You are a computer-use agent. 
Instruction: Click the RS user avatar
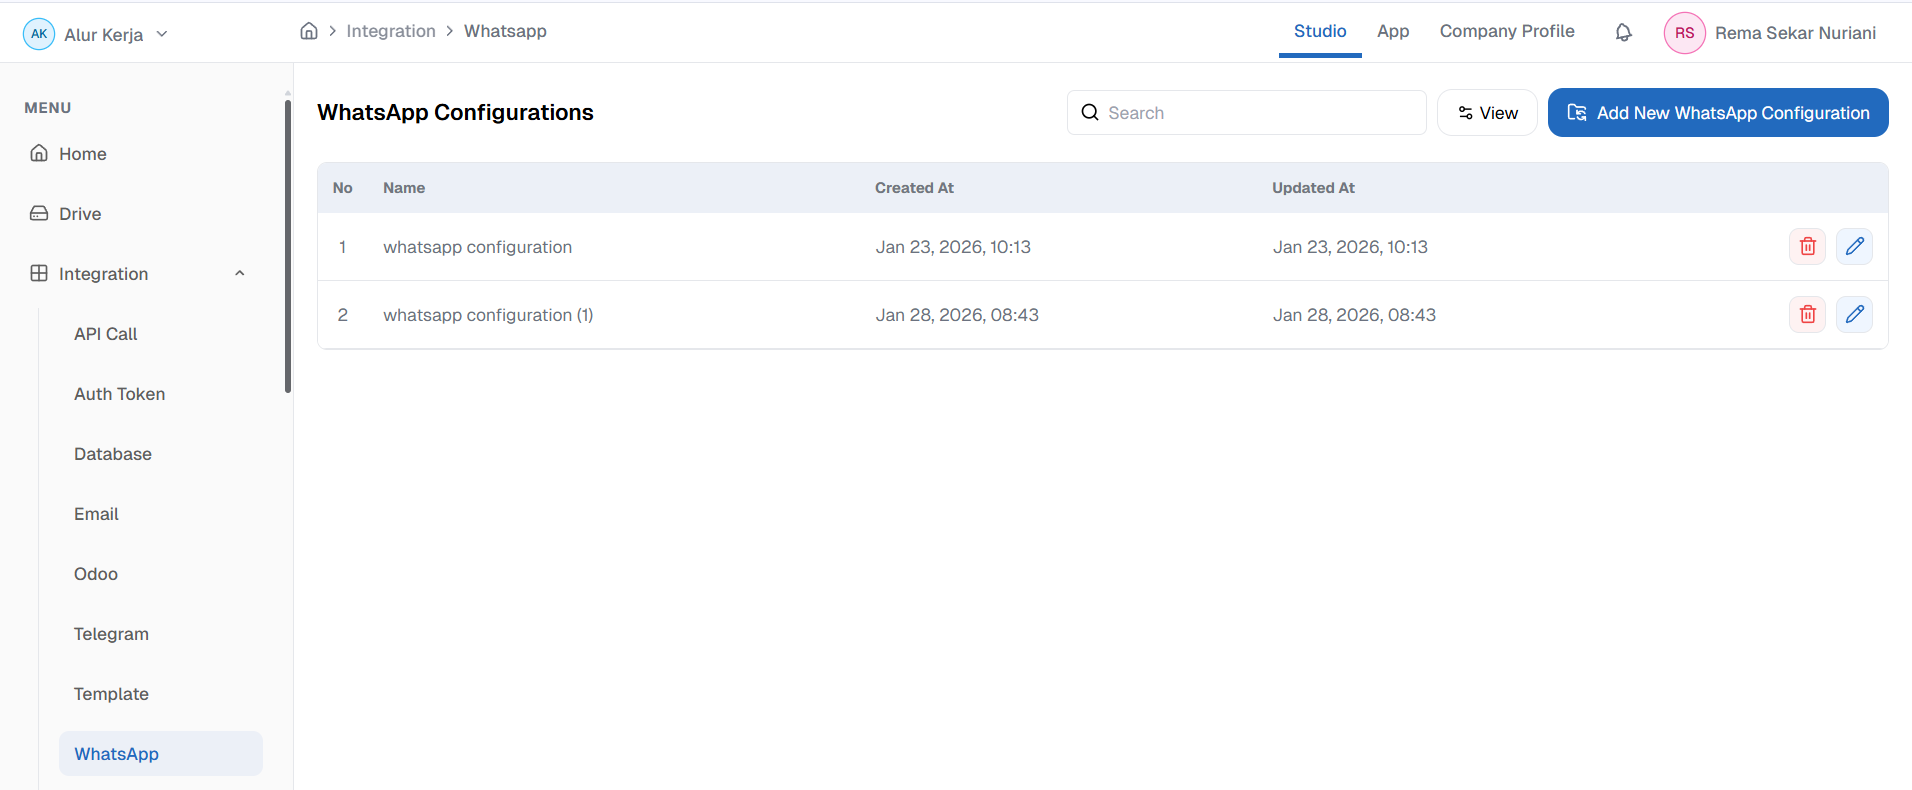point(1684,33)
